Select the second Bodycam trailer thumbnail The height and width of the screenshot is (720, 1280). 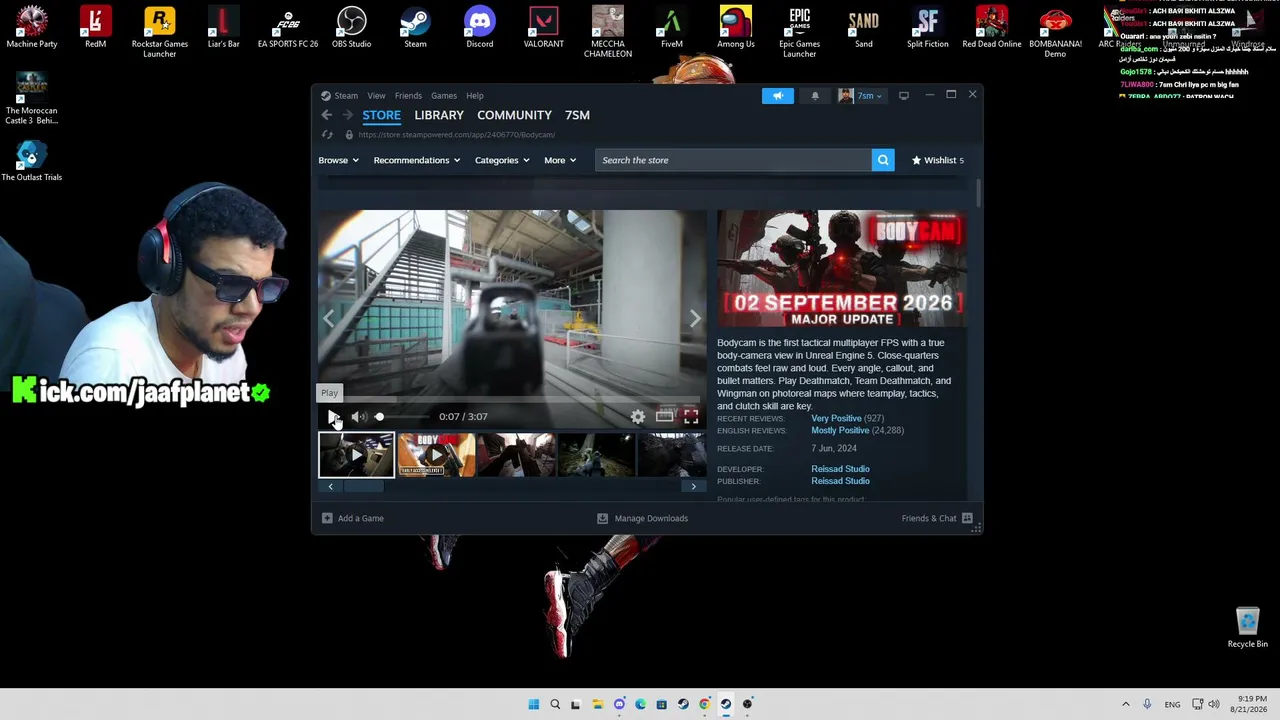coord(436,455)
